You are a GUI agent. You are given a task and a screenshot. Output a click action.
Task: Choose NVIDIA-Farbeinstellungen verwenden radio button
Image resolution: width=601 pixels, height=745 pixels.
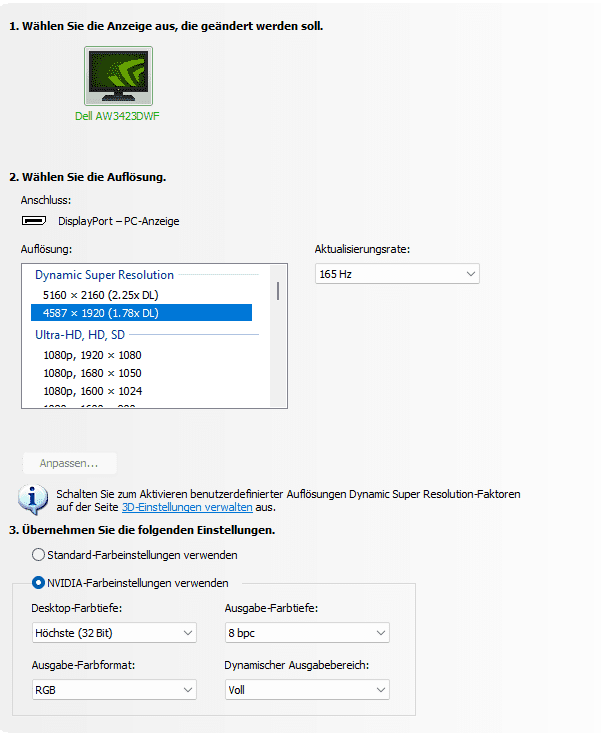(38, 583)
